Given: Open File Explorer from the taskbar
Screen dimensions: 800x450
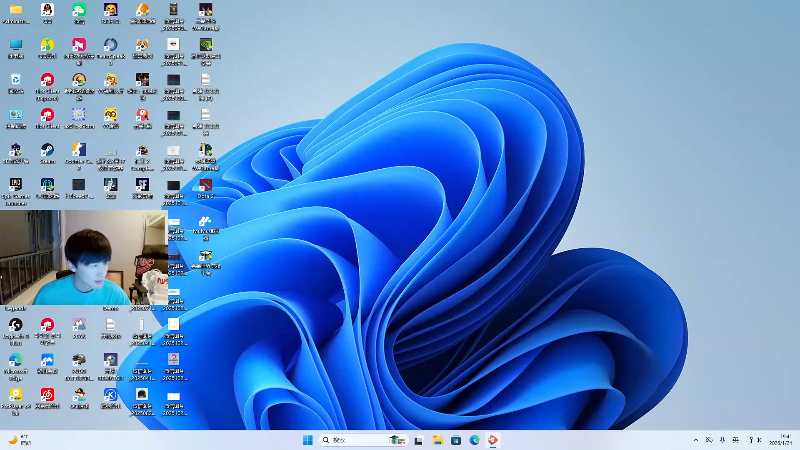Looking at the screenshot, I should (437, 440).
